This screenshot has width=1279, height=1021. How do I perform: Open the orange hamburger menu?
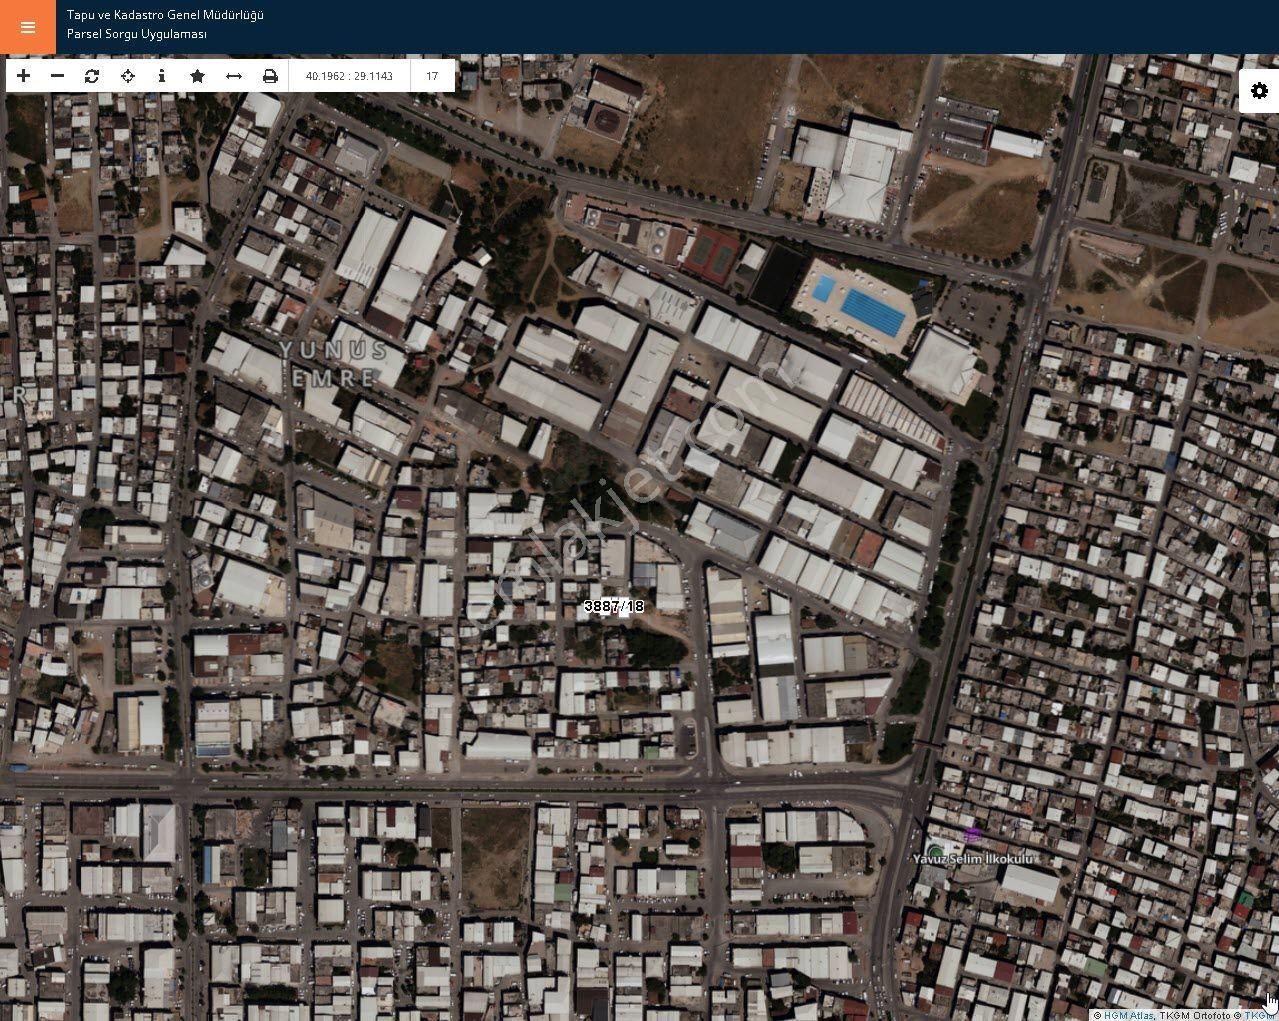click(27, 27)
